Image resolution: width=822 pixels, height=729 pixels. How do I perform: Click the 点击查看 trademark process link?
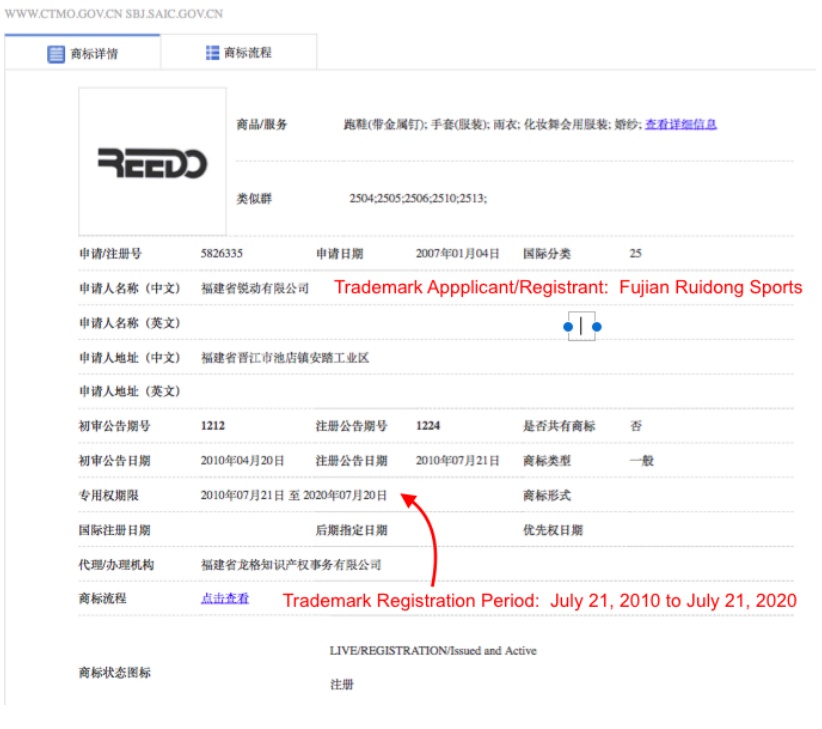225,598
